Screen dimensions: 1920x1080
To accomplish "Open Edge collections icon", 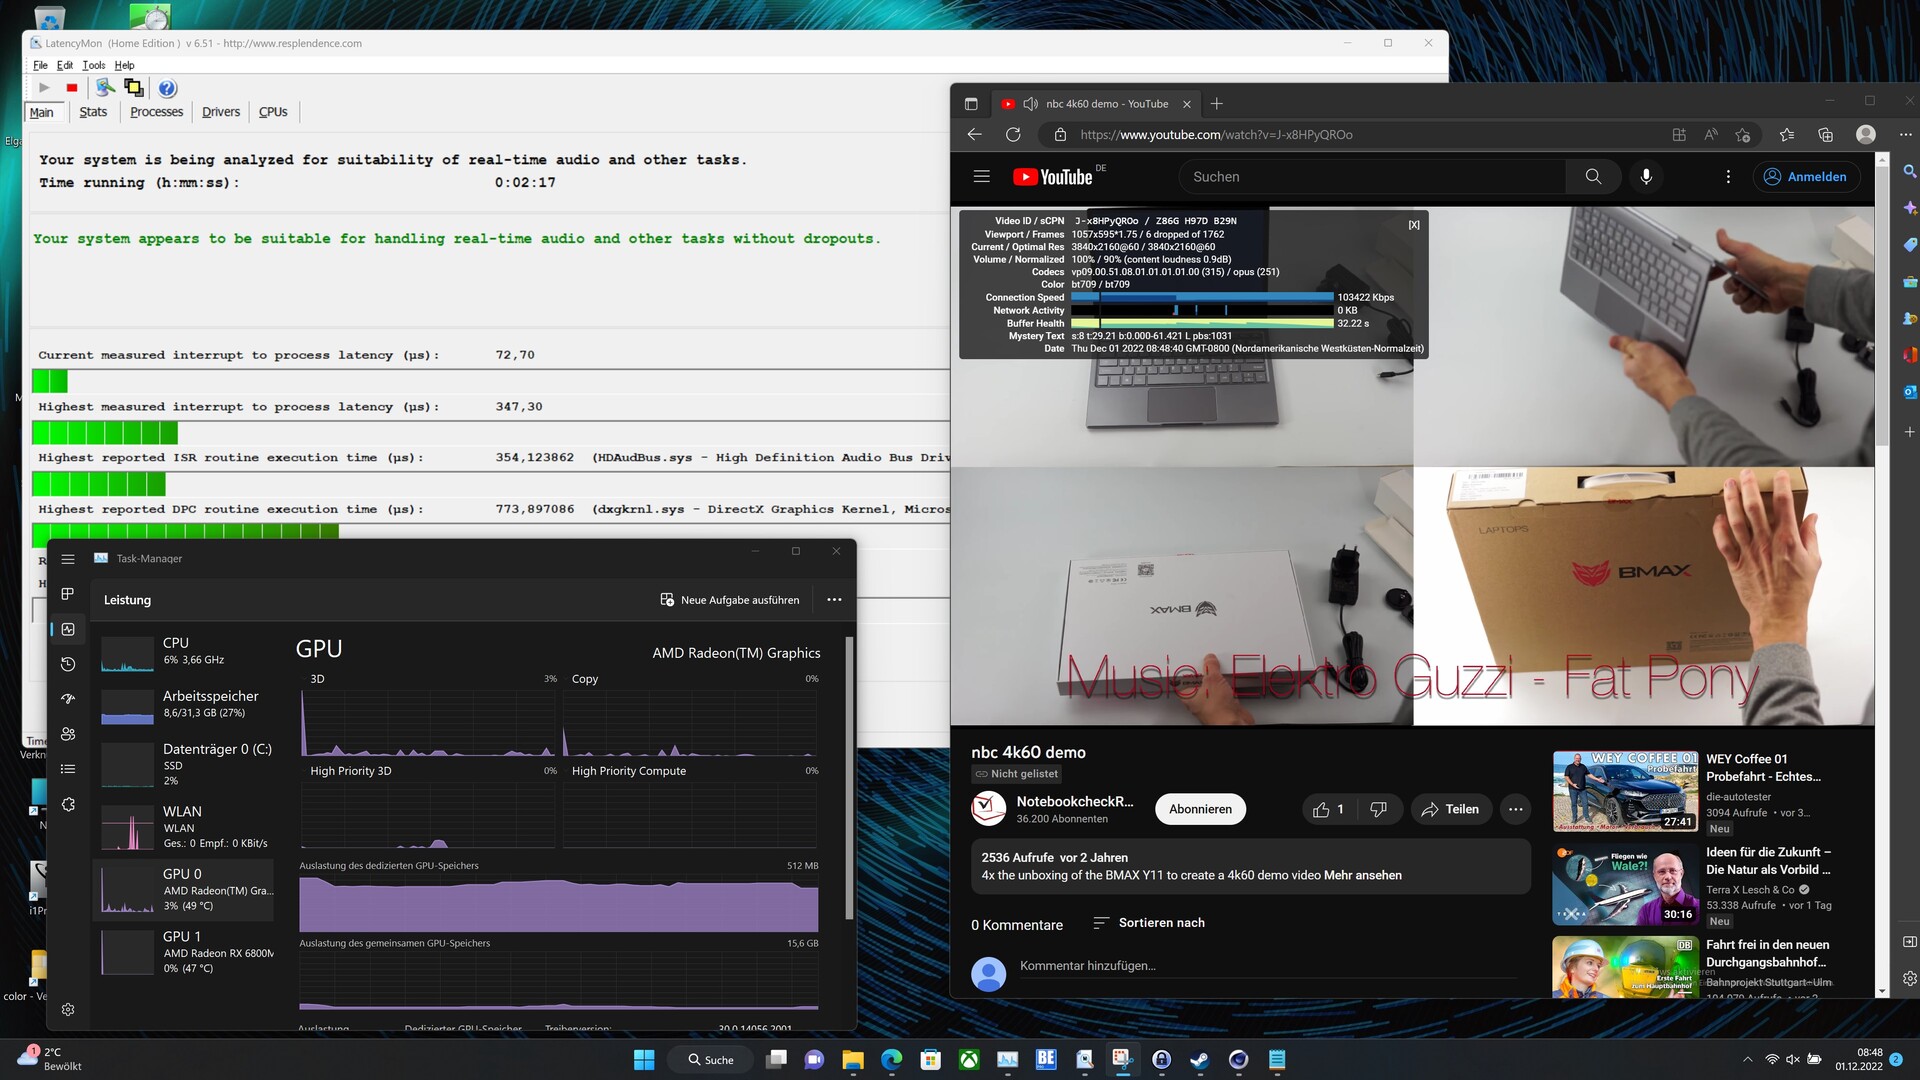I will tap(1826, 135).
